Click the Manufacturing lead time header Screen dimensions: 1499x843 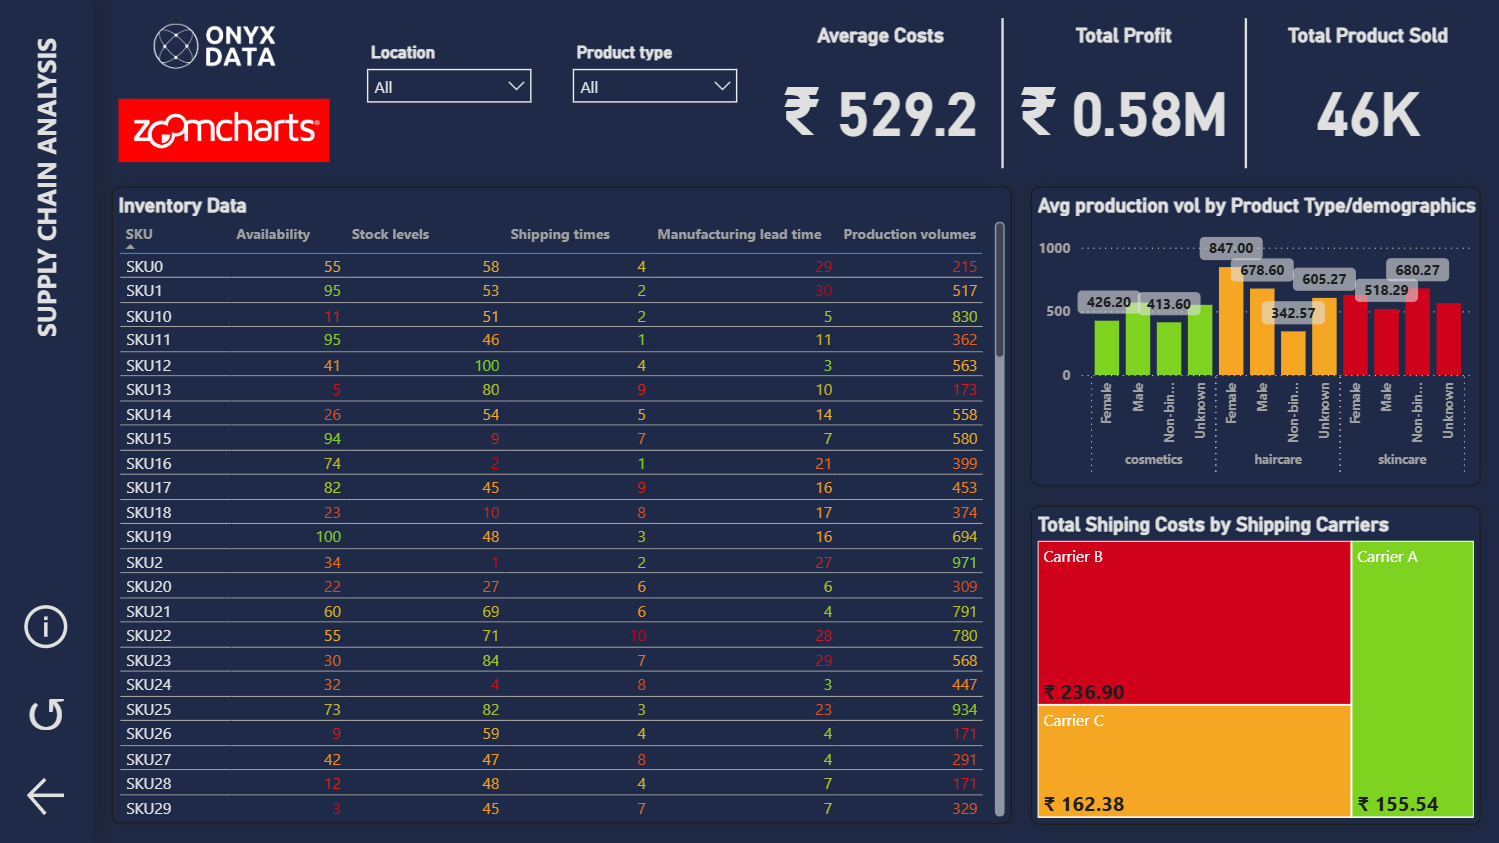(739, 234)
